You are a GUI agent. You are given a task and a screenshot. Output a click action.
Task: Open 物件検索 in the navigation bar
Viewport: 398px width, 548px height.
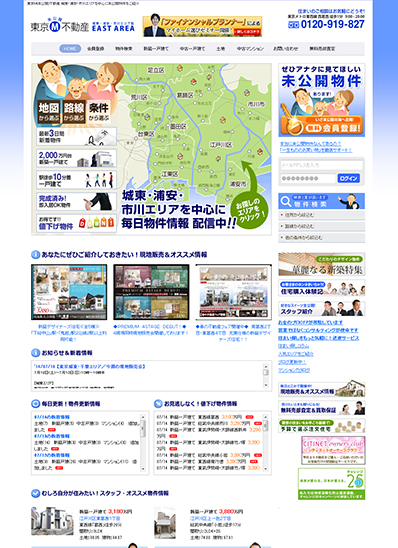tap(124, 49)
